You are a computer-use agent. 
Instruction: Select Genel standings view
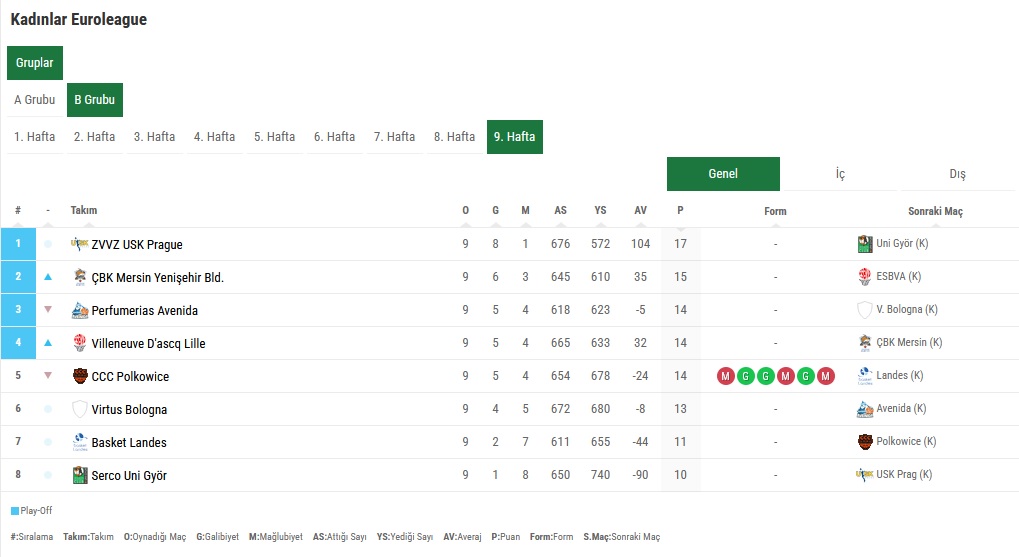point(723,174)
